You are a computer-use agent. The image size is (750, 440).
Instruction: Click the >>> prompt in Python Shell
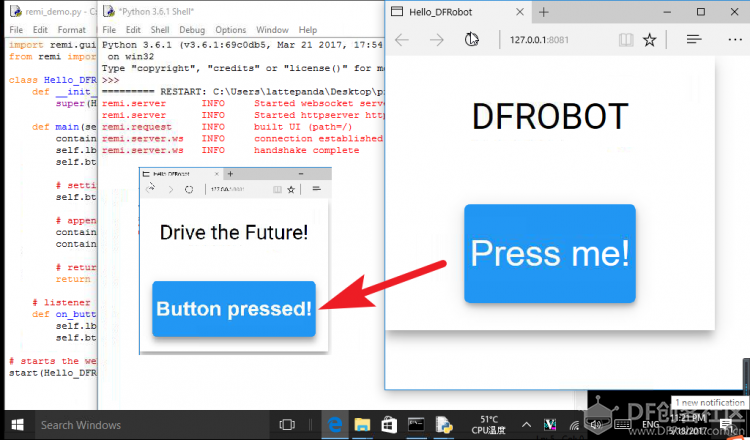point(110,80)
